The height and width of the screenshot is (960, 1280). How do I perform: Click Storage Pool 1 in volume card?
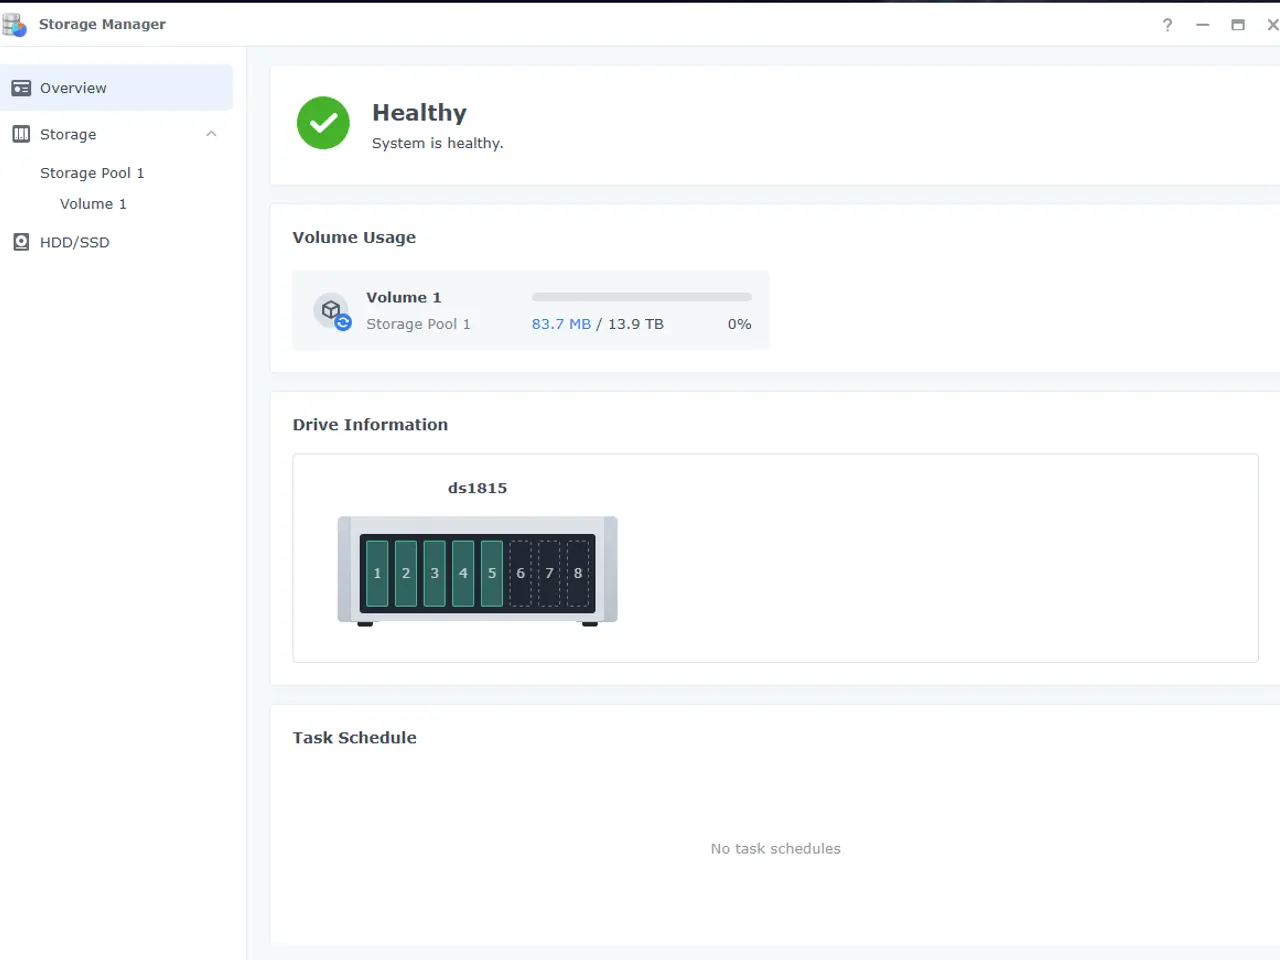point(418,324)
